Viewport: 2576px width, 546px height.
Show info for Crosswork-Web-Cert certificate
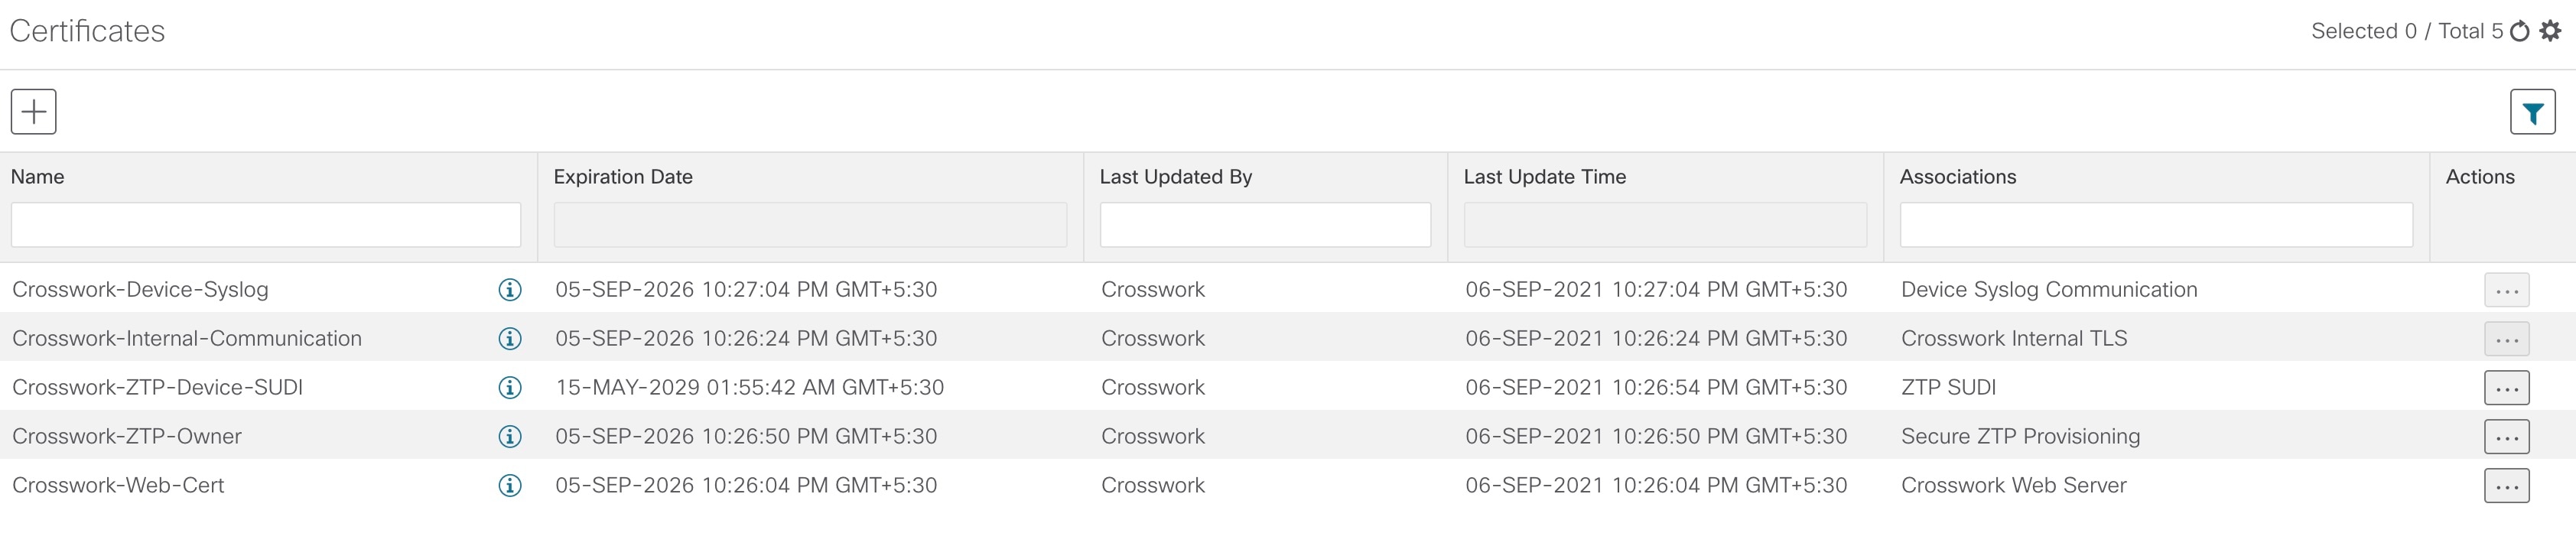pyautogui.click(x=510, y=486)
